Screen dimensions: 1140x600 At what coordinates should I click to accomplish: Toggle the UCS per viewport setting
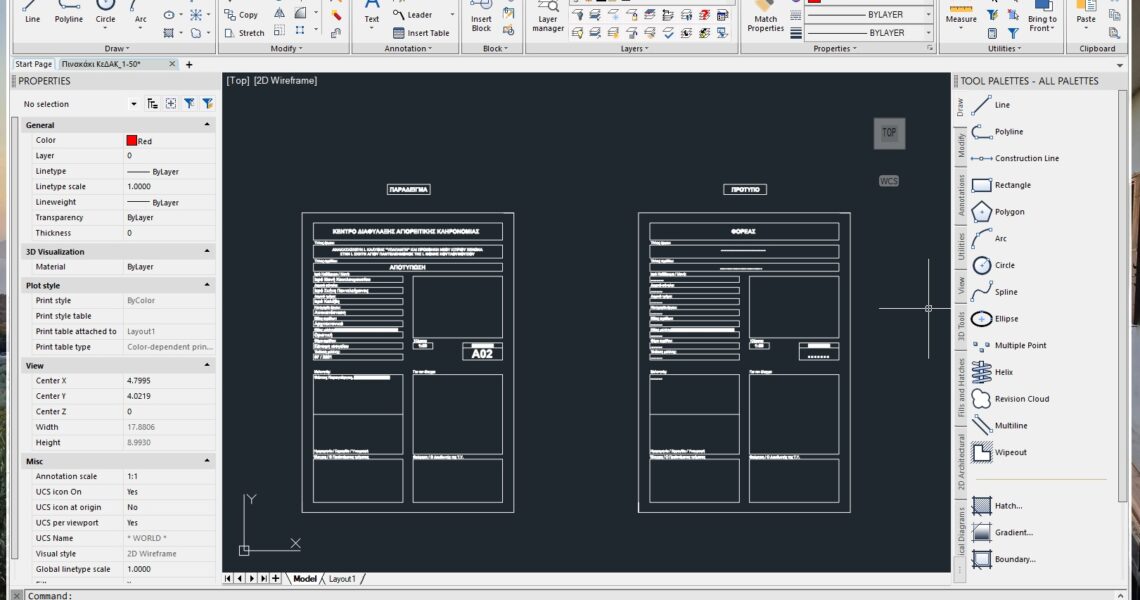click(168, 523)
